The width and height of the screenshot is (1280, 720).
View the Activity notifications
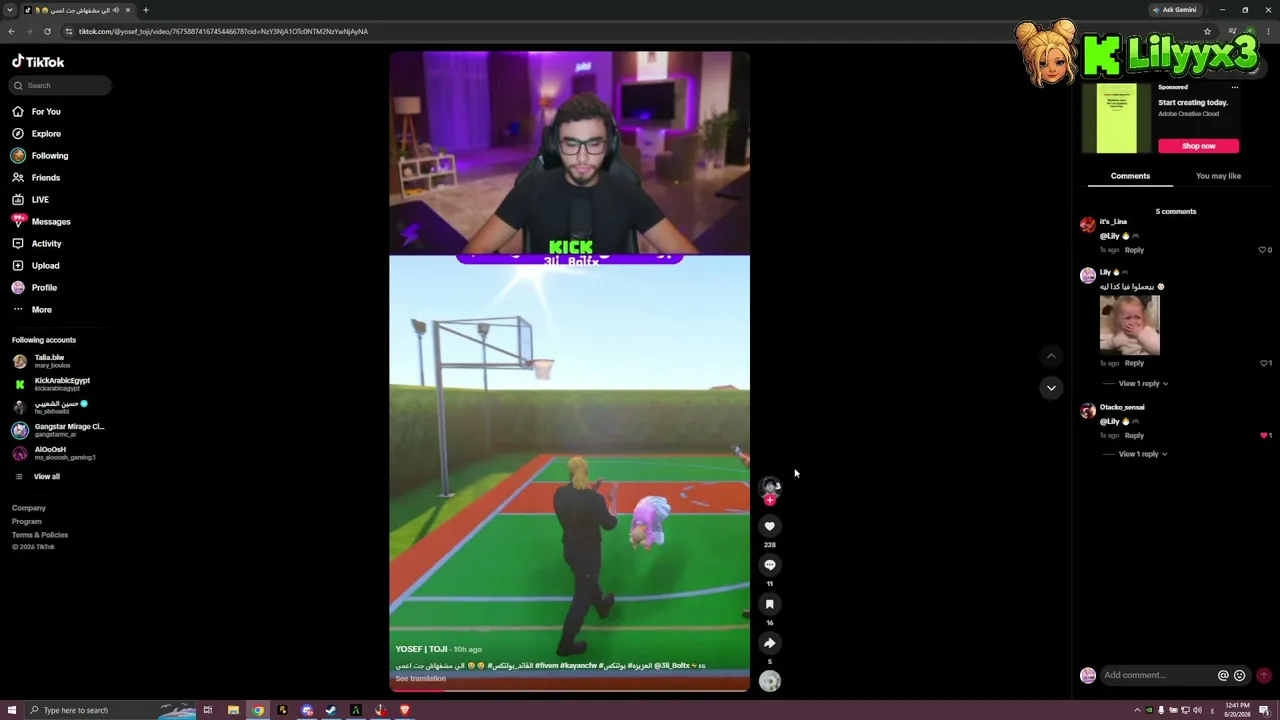[x=37, y=244]
